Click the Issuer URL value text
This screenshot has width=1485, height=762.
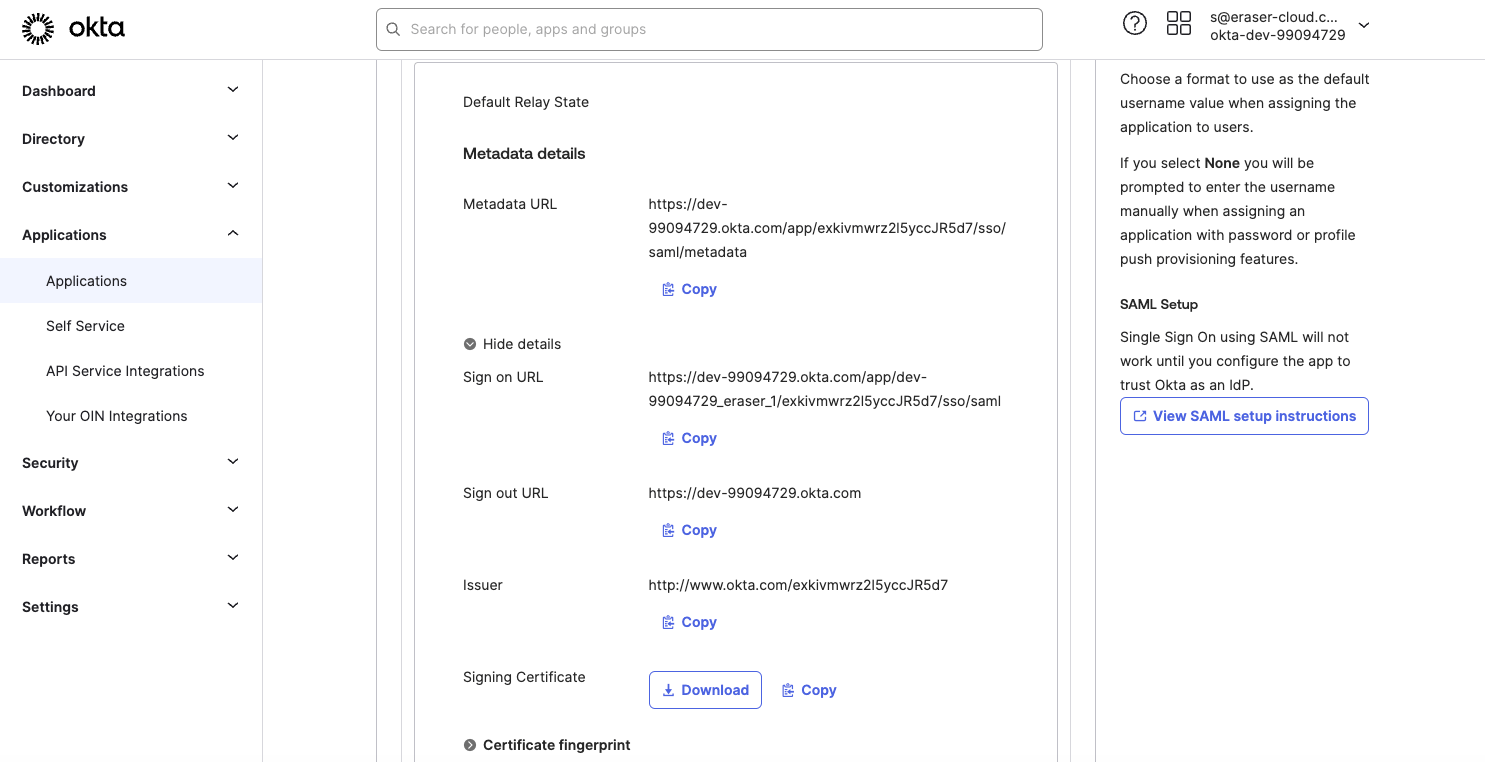[798, 585]
